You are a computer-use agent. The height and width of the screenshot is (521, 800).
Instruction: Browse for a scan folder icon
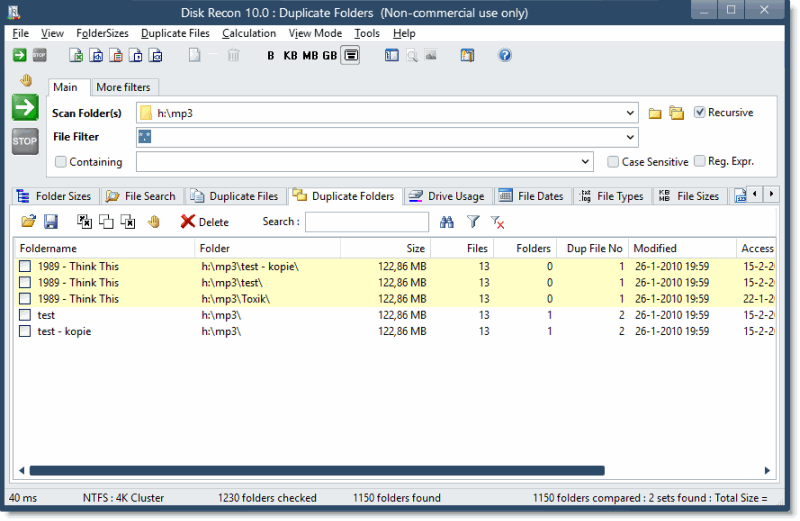[x=655, y=113]
